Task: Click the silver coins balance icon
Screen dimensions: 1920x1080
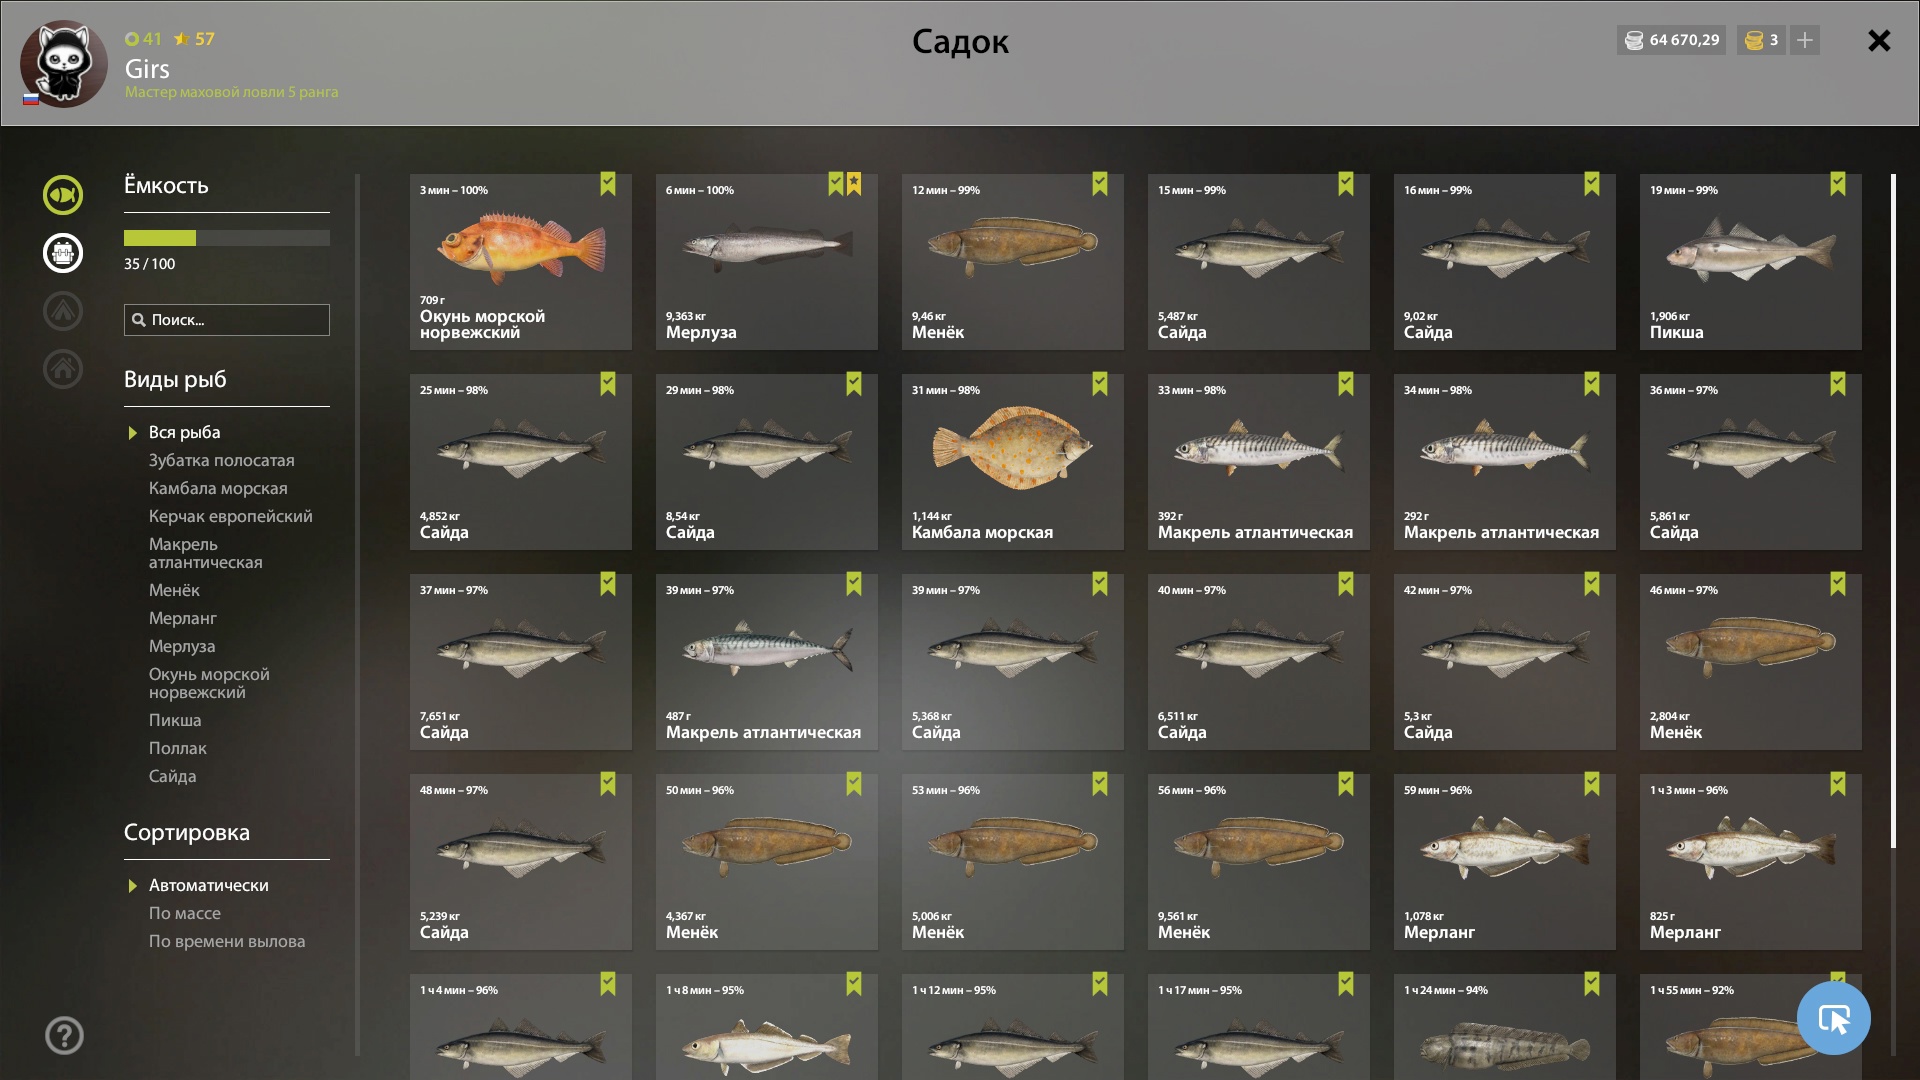Action: [x=1634, y=40]
